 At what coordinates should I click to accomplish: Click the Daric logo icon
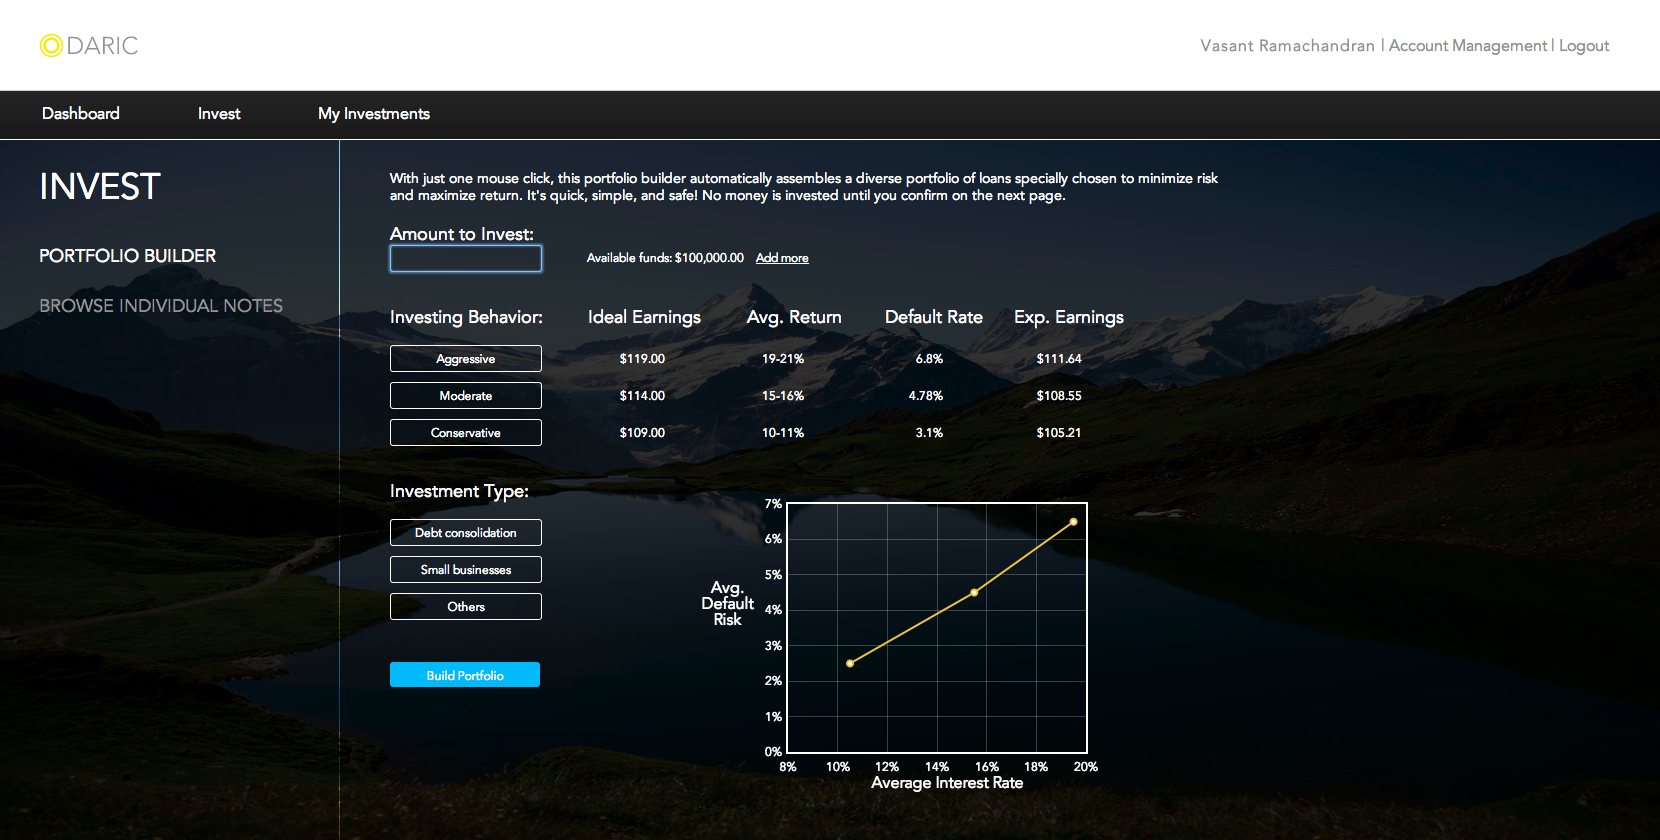[51, 46]
